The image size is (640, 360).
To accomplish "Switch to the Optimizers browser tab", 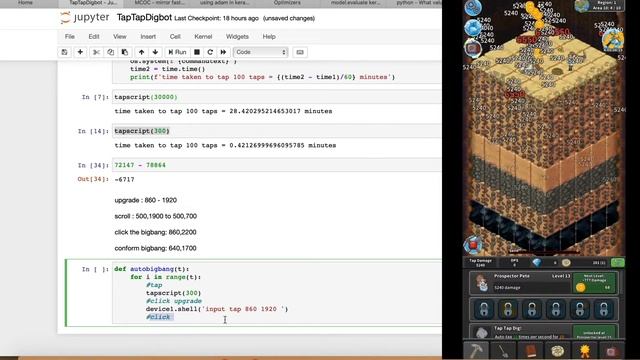I will [x=287, y=3].
